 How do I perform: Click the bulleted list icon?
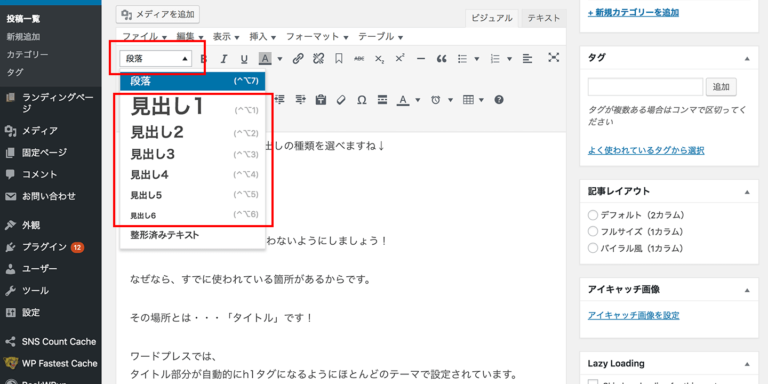[x=462, y=59]
